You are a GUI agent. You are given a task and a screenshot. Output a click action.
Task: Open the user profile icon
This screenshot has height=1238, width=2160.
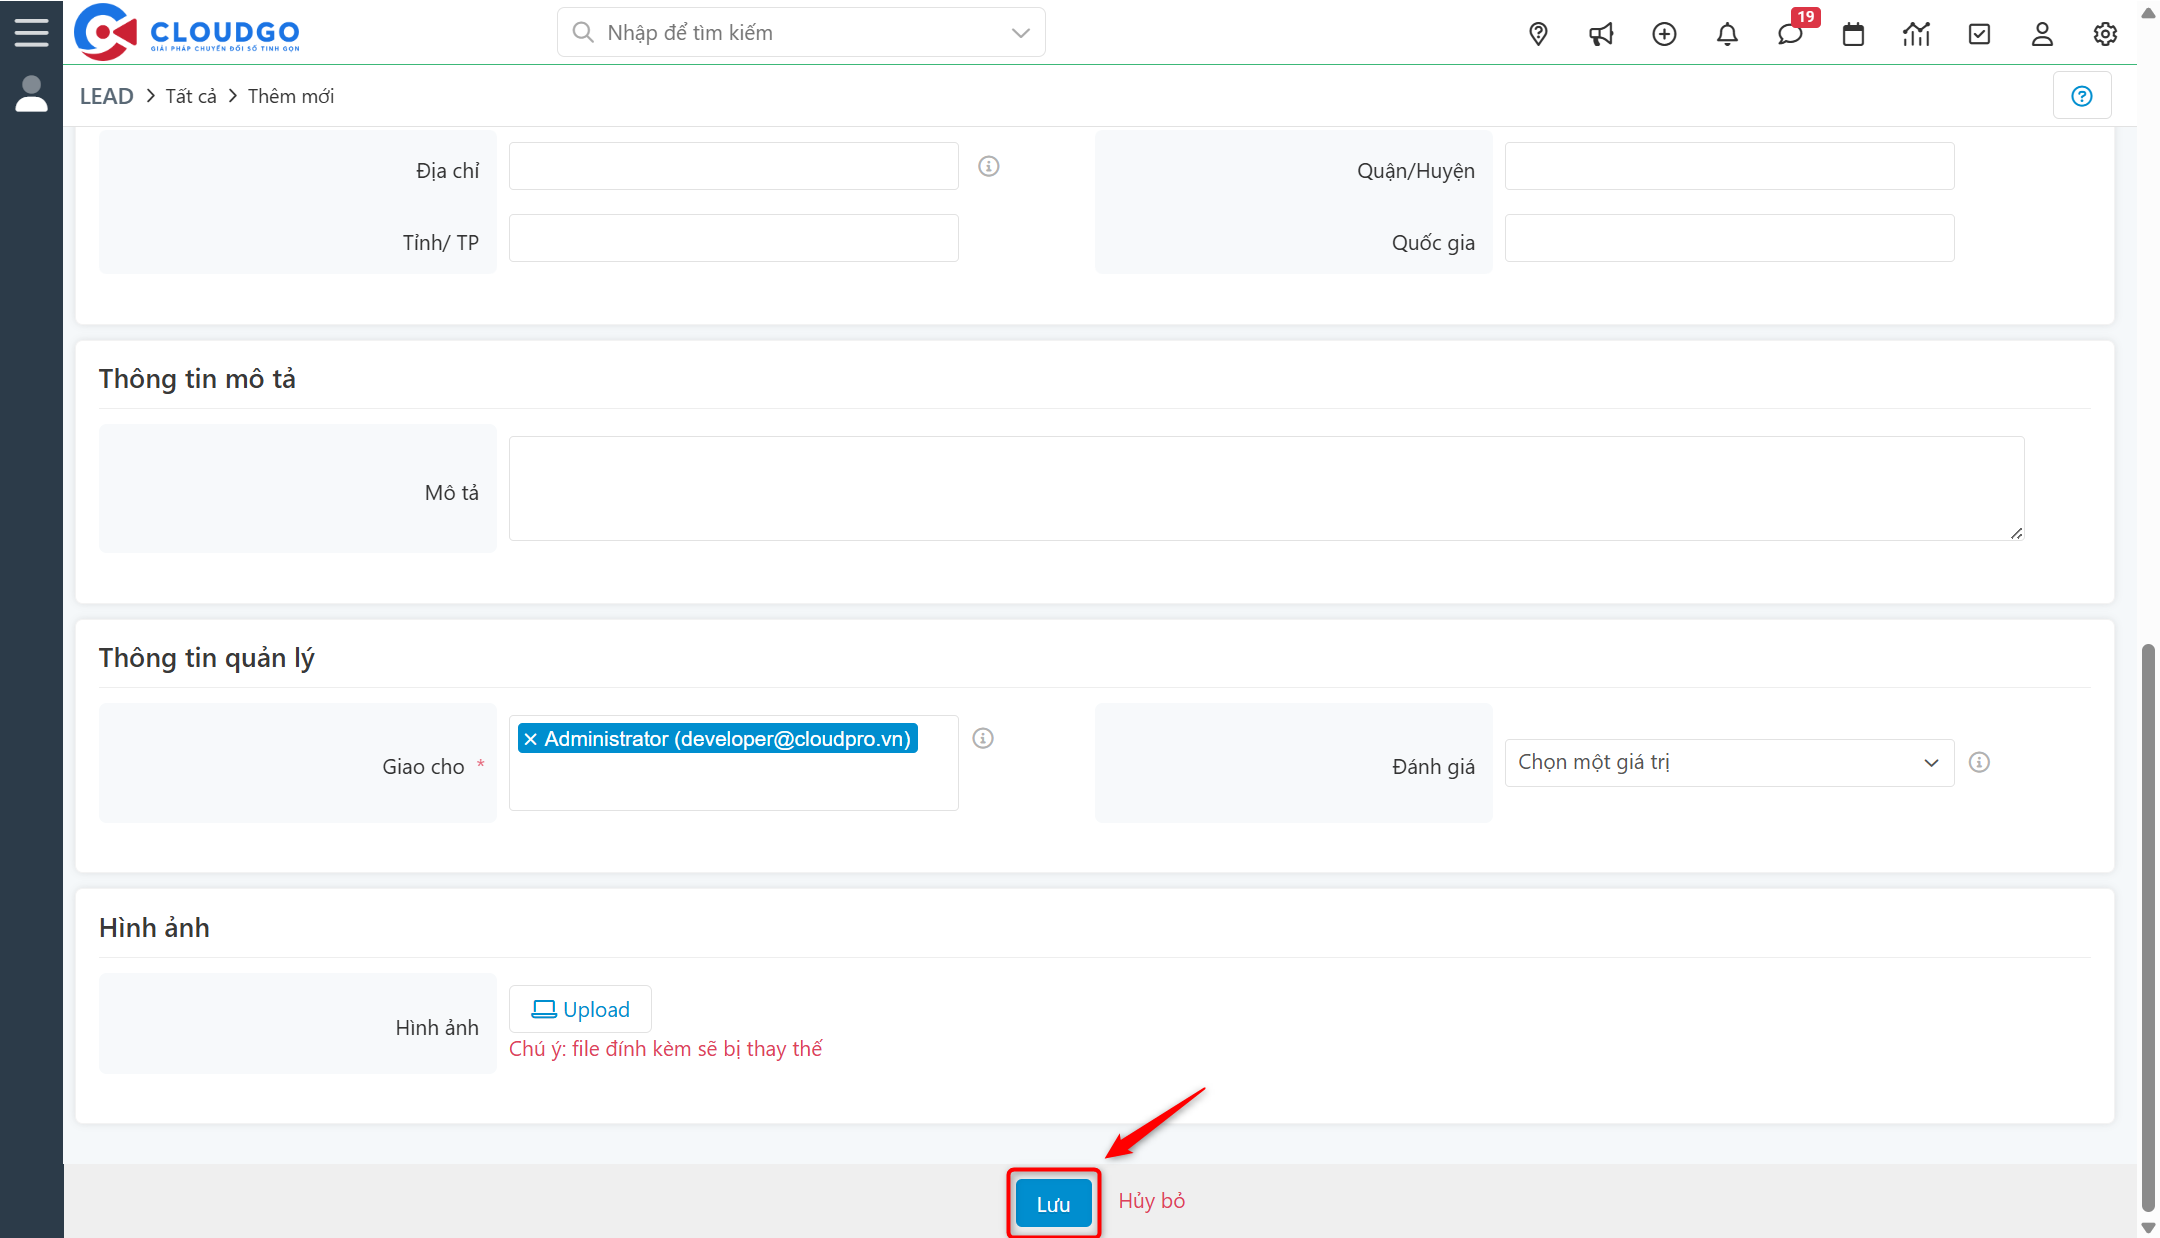(x=2042, y=33)
